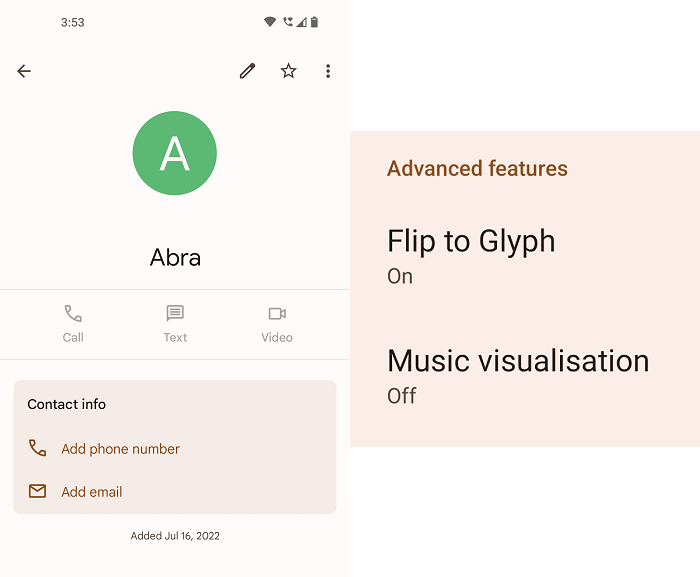Image resolution: width=700 pixels, height=577 pixels.
Task: Open the Music visualisation setting
Action: tap(518, 375)
